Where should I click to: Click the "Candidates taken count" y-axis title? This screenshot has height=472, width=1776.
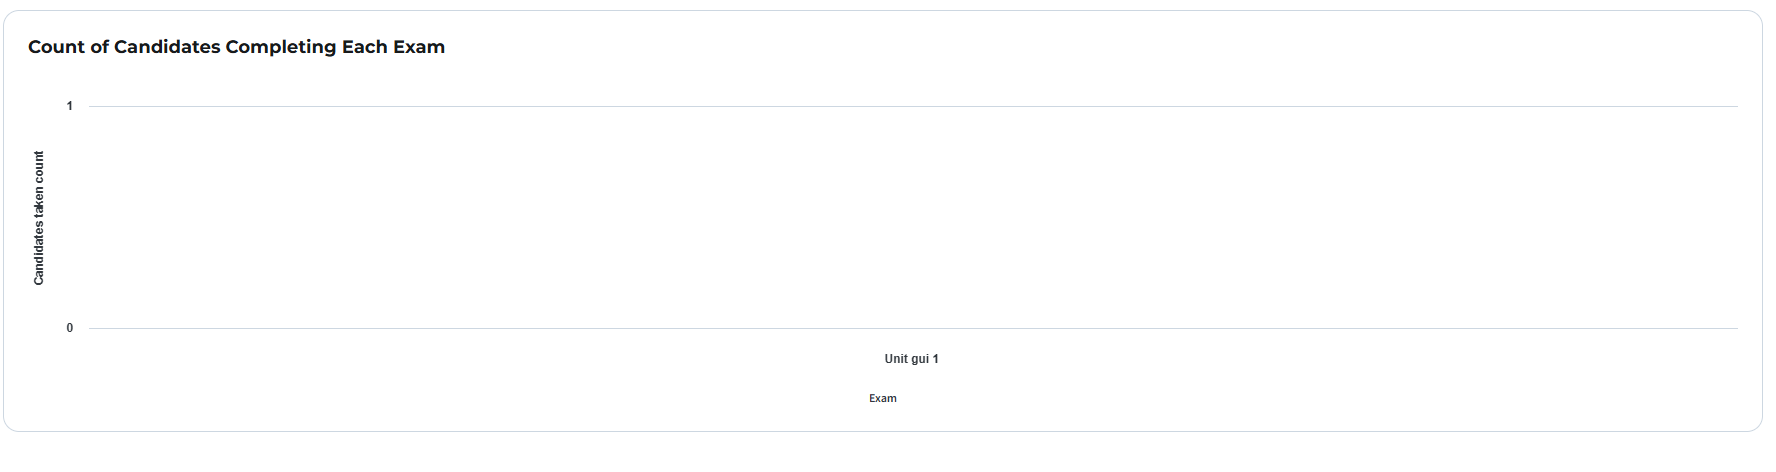pyautogui.click(x=39, y=218)
